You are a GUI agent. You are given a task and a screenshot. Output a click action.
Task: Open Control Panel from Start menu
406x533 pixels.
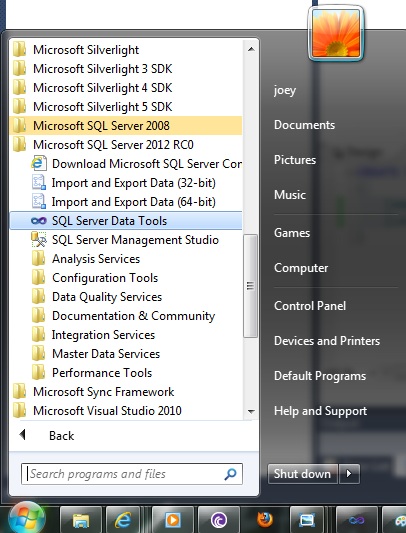(x=310, y=306)
